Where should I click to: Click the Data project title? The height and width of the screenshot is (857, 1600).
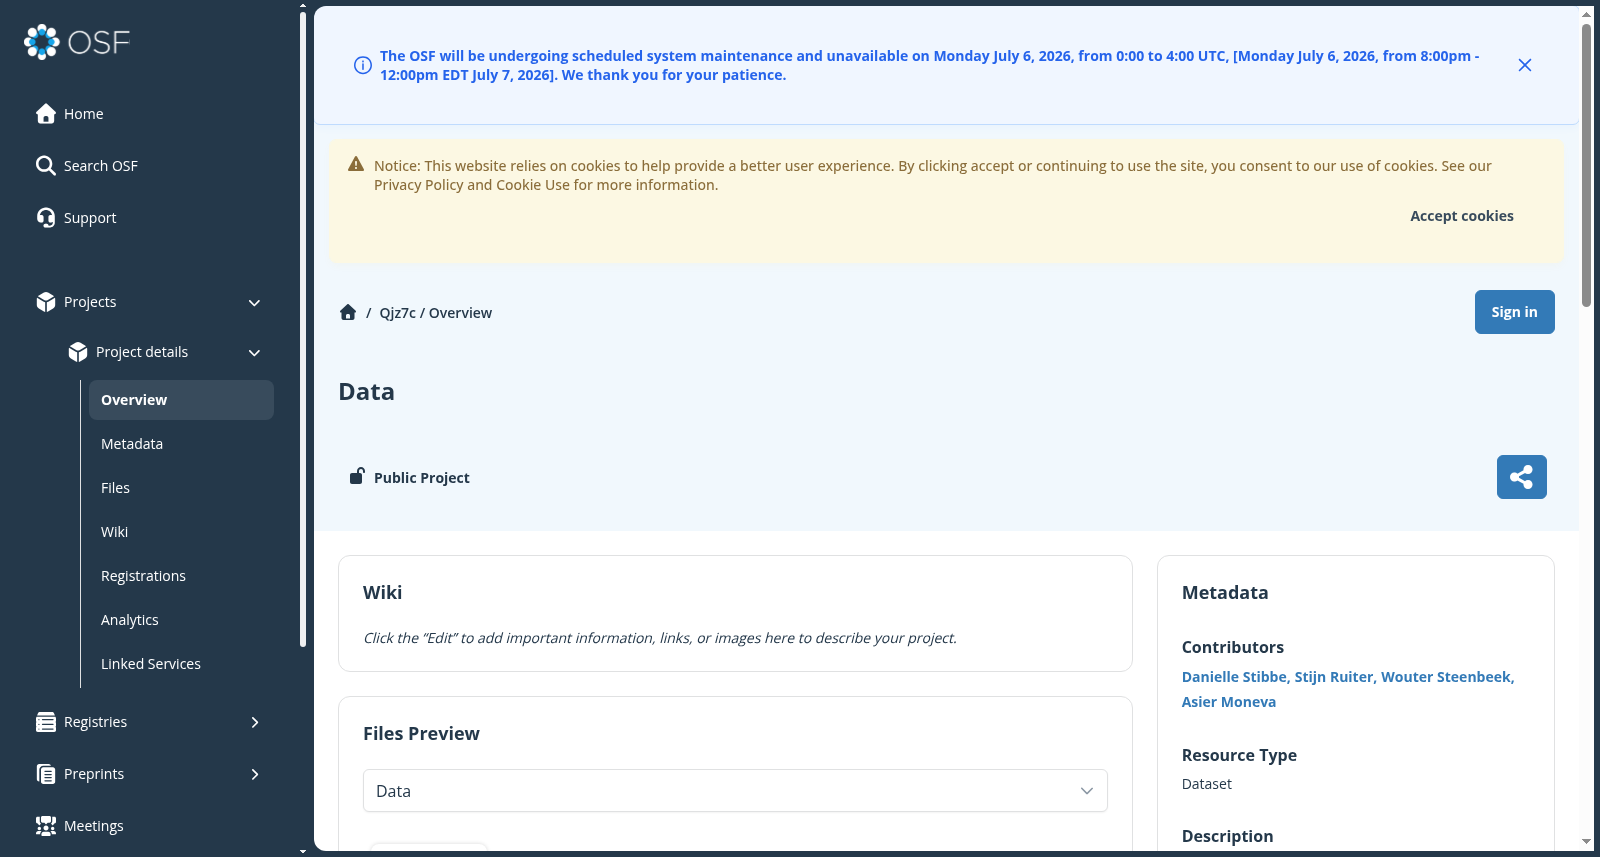coord(367,392)
